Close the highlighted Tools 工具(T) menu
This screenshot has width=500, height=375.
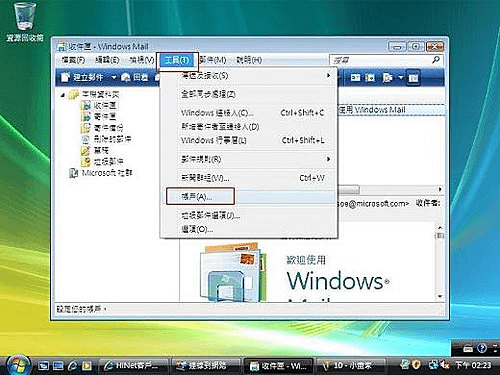(177, 60)
